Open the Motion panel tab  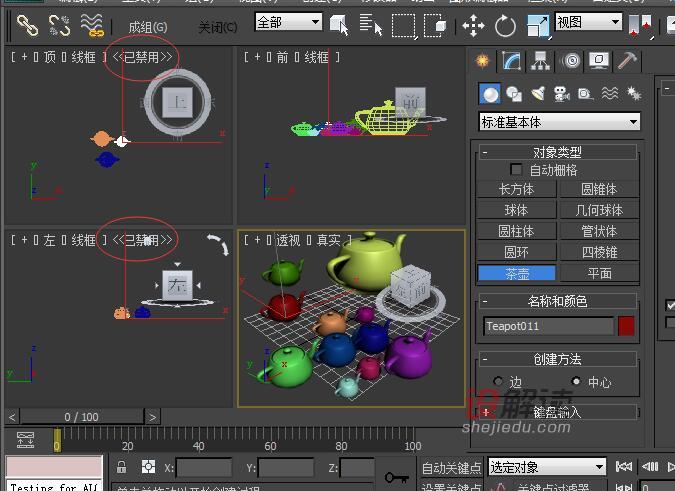[570, 61]
